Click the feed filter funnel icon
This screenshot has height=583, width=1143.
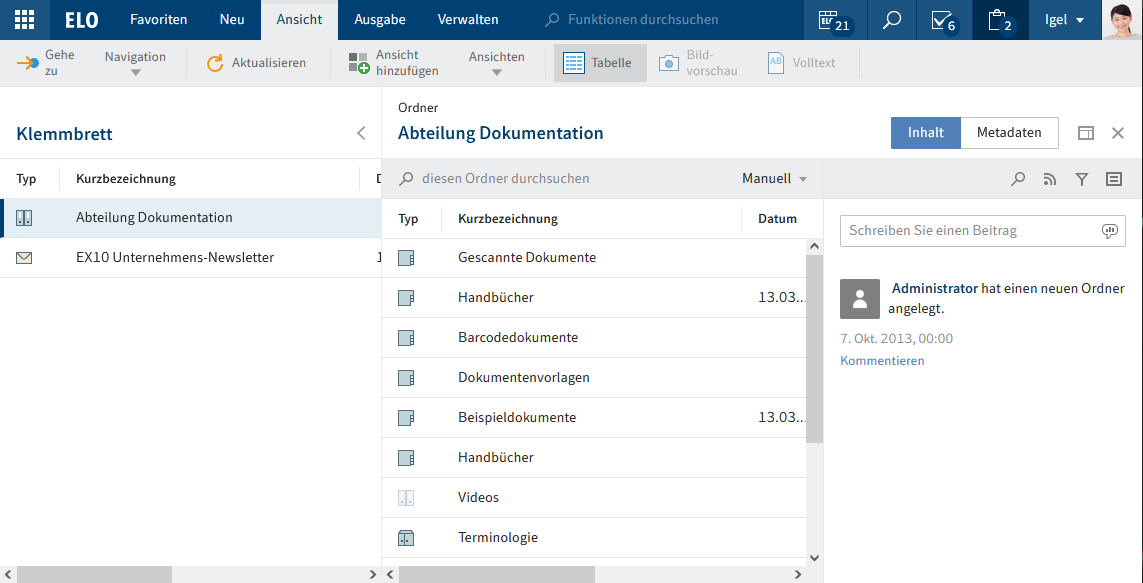pyautogui.click(x=1081, y=179)
